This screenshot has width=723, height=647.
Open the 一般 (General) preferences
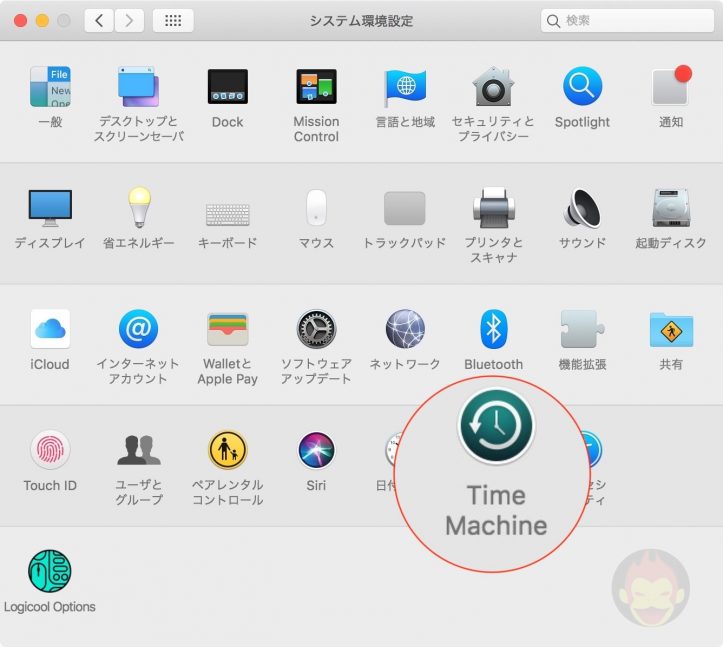[50, 87]
